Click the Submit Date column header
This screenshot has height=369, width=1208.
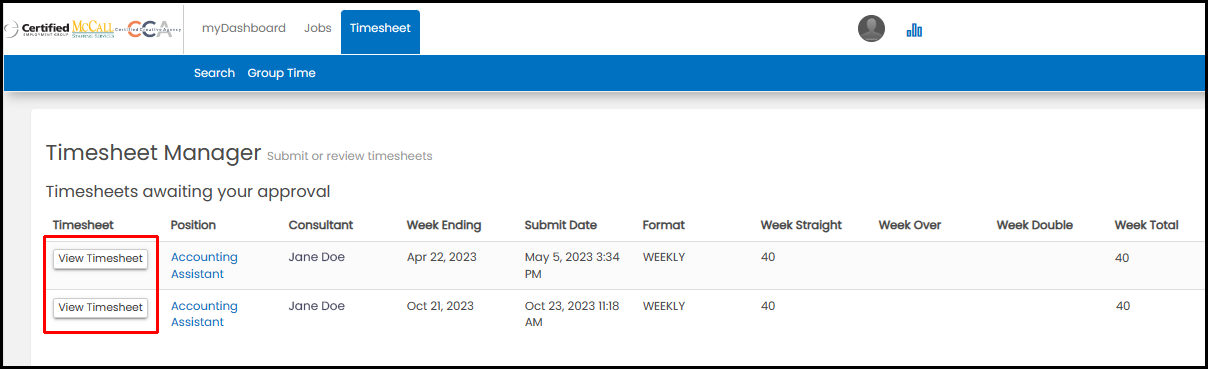[560, 225]
